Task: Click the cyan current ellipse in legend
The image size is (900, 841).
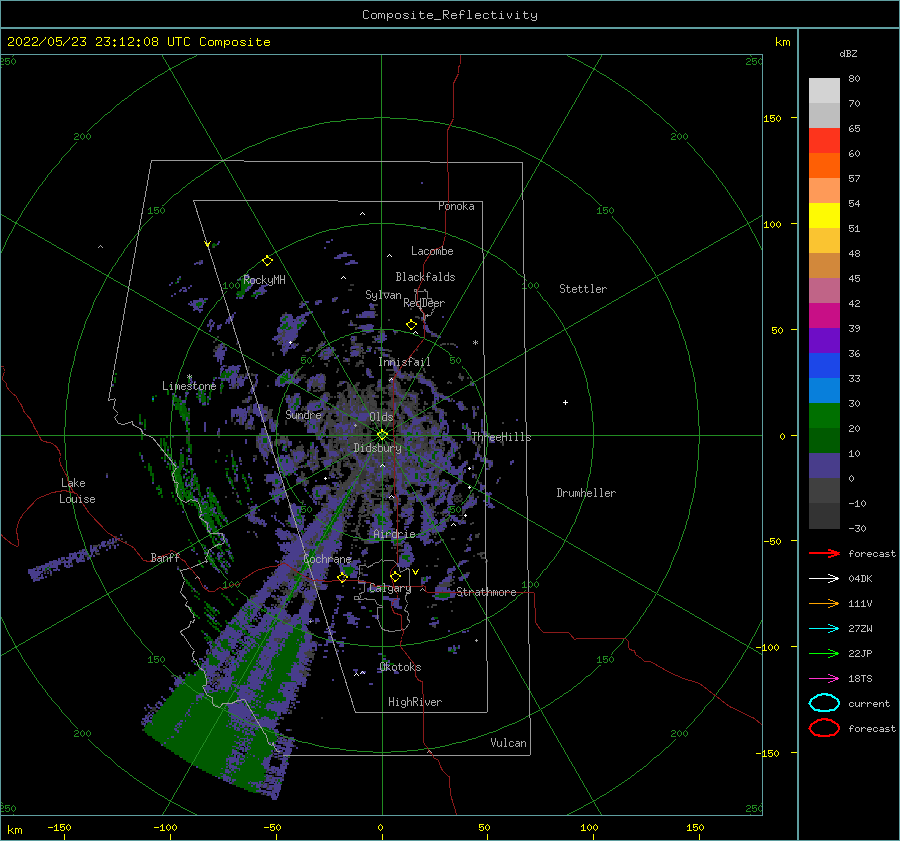Action: click(824, 703)
